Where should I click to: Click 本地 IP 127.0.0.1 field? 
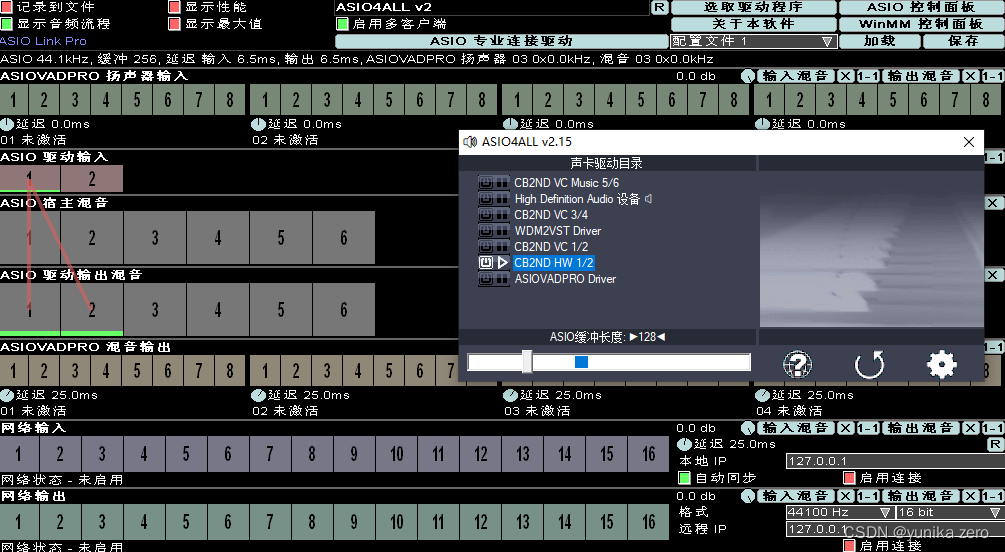point(895,461)
